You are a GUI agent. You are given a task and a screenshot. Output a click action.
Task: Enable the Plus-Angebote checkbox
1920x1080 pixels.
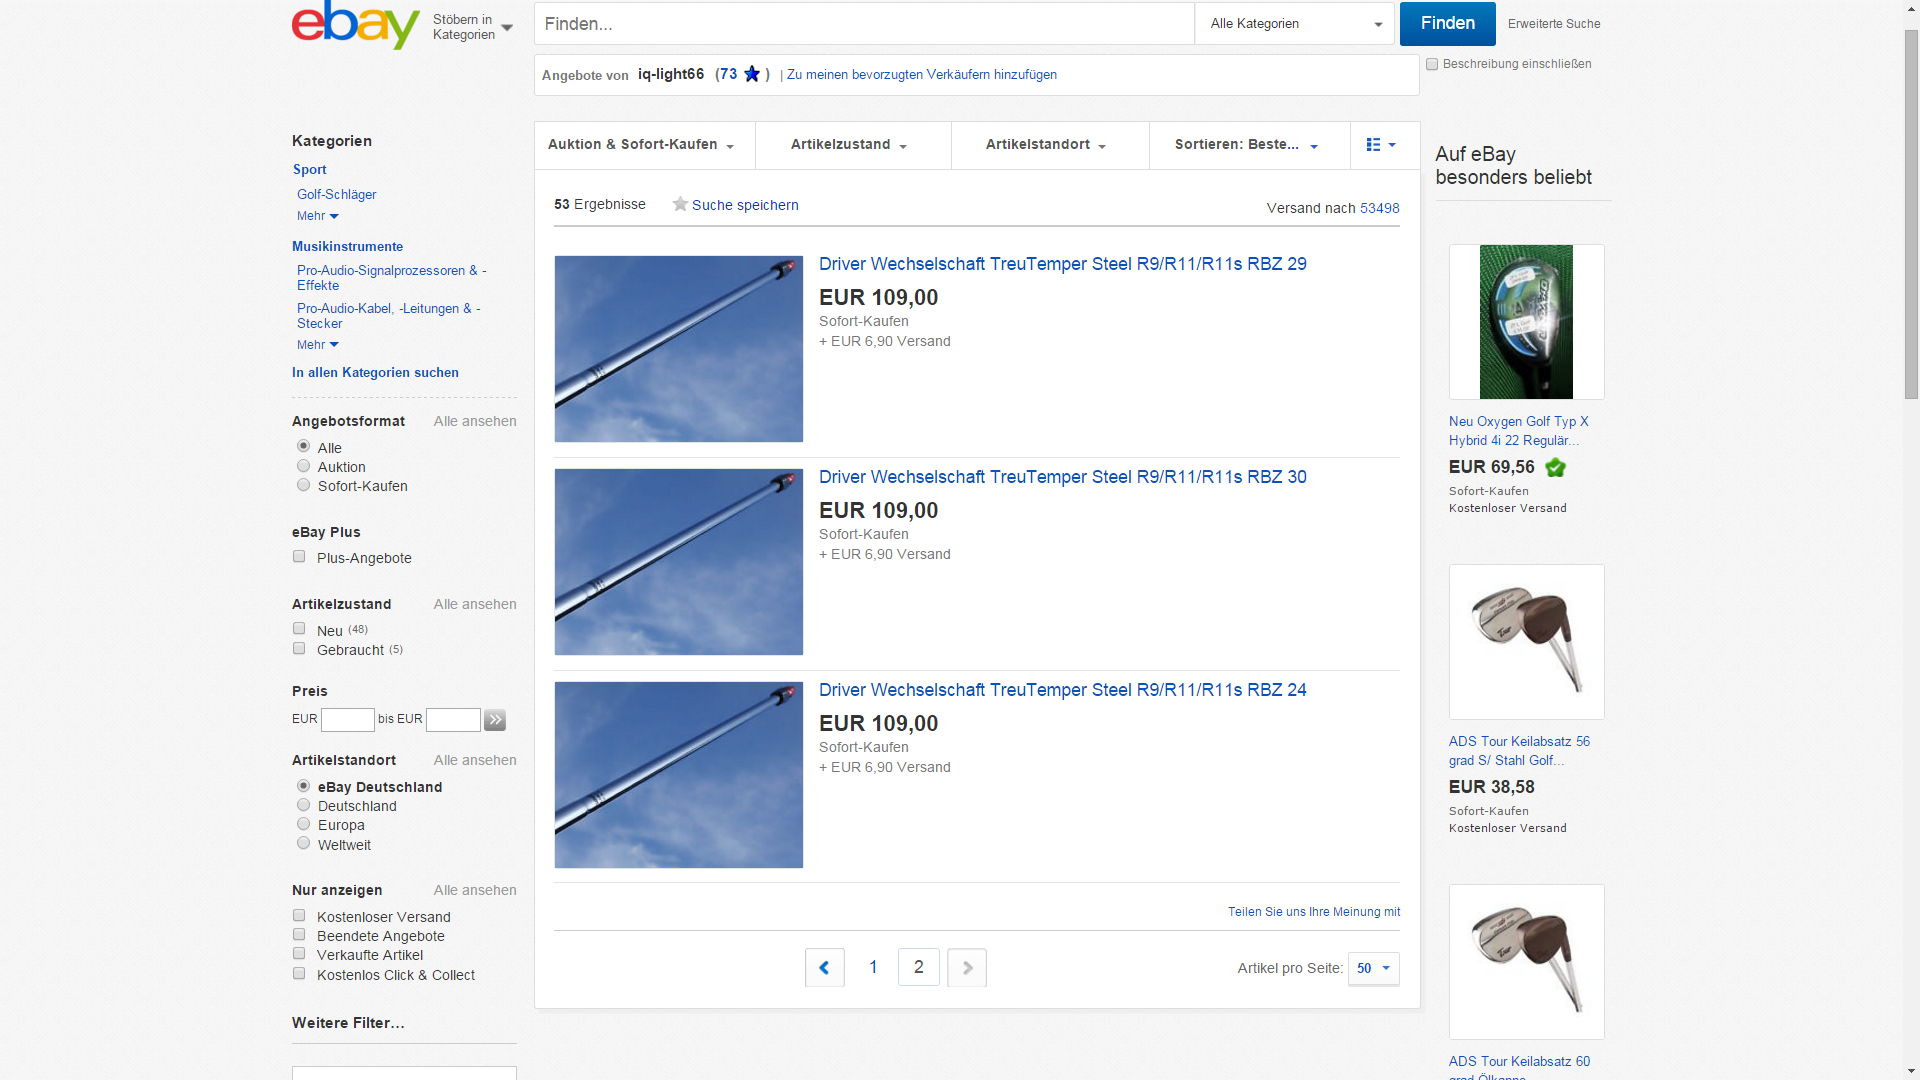299,557
